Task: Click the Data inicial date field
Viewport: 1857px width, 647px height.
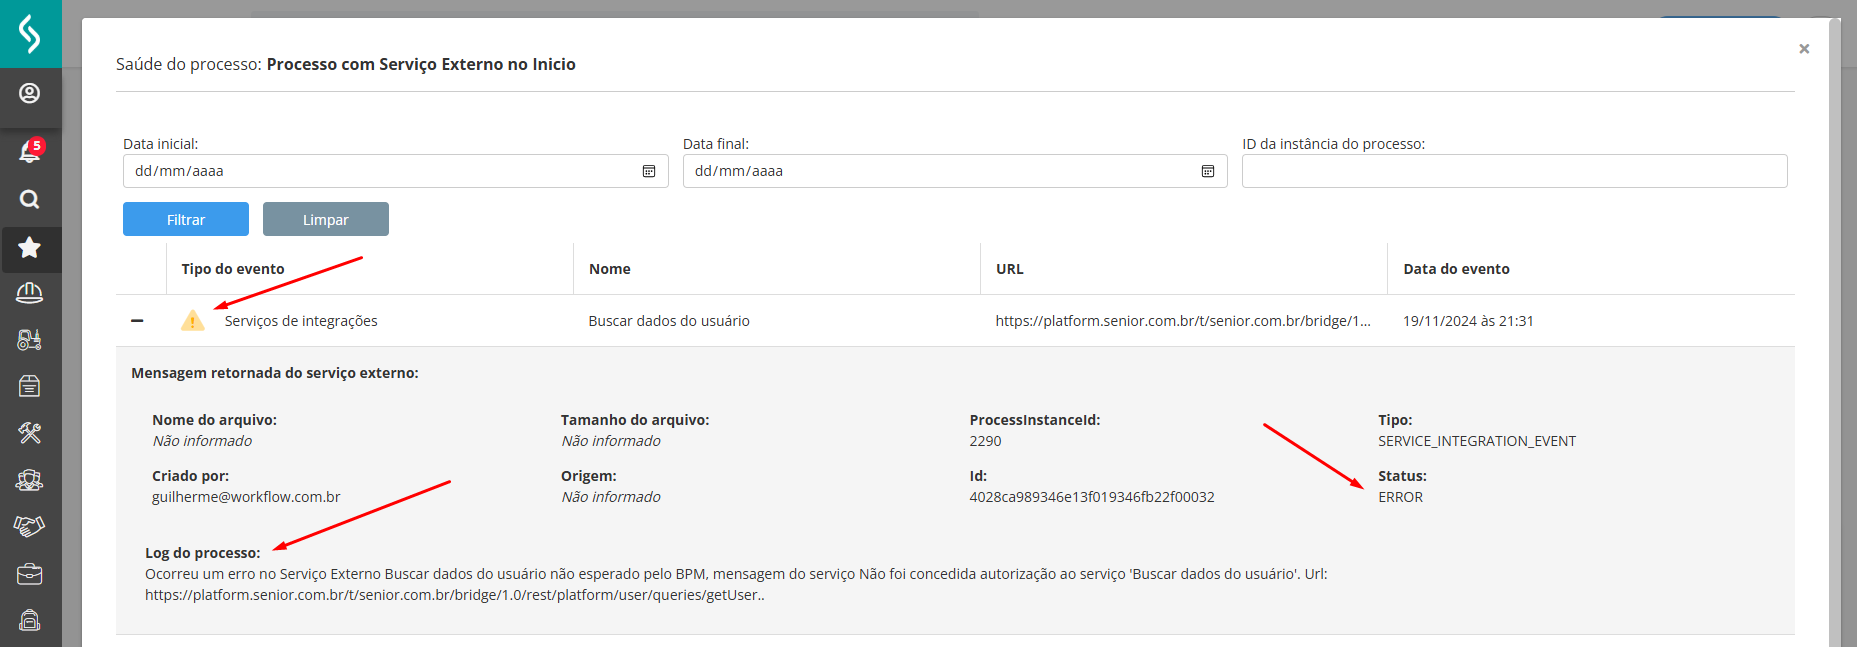Action: tap(380, 171)
